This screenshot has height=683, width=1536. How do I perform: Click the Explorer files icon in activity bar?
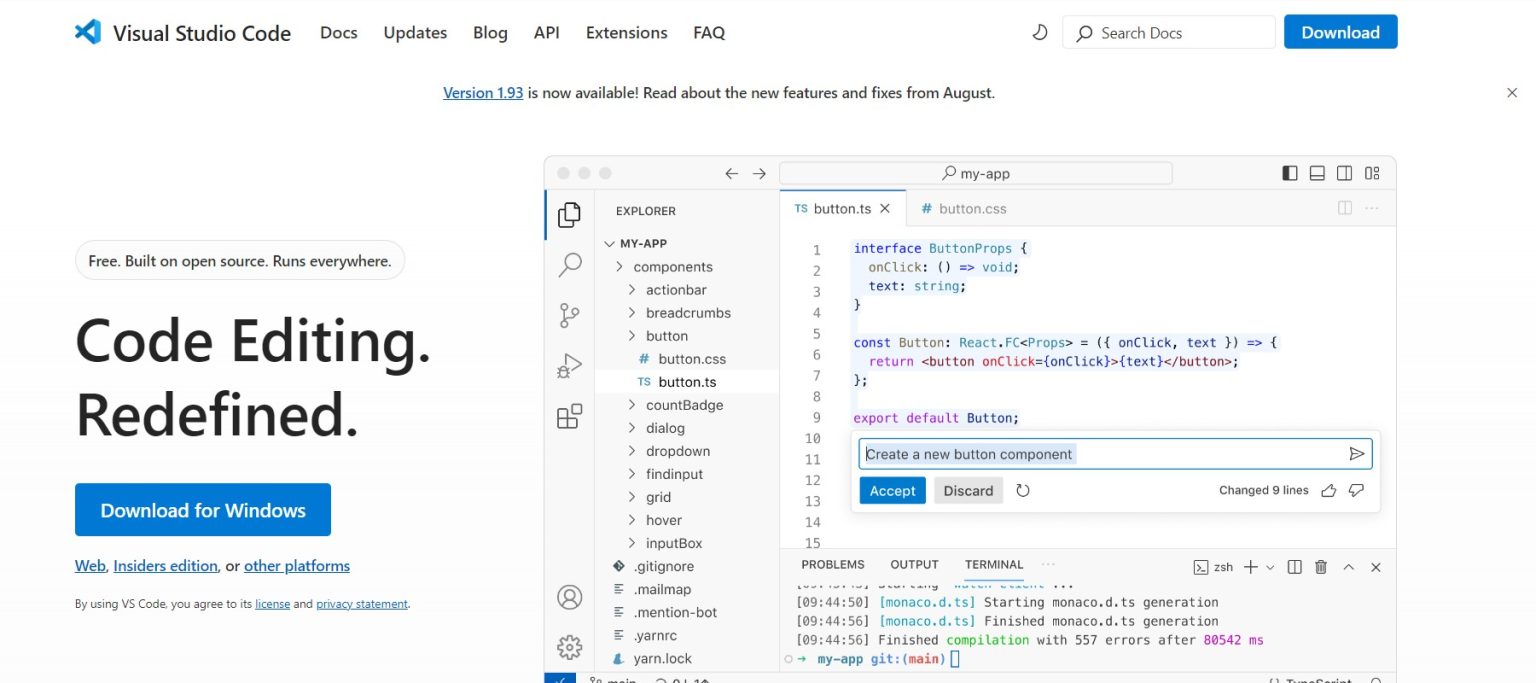coord(569,215)
